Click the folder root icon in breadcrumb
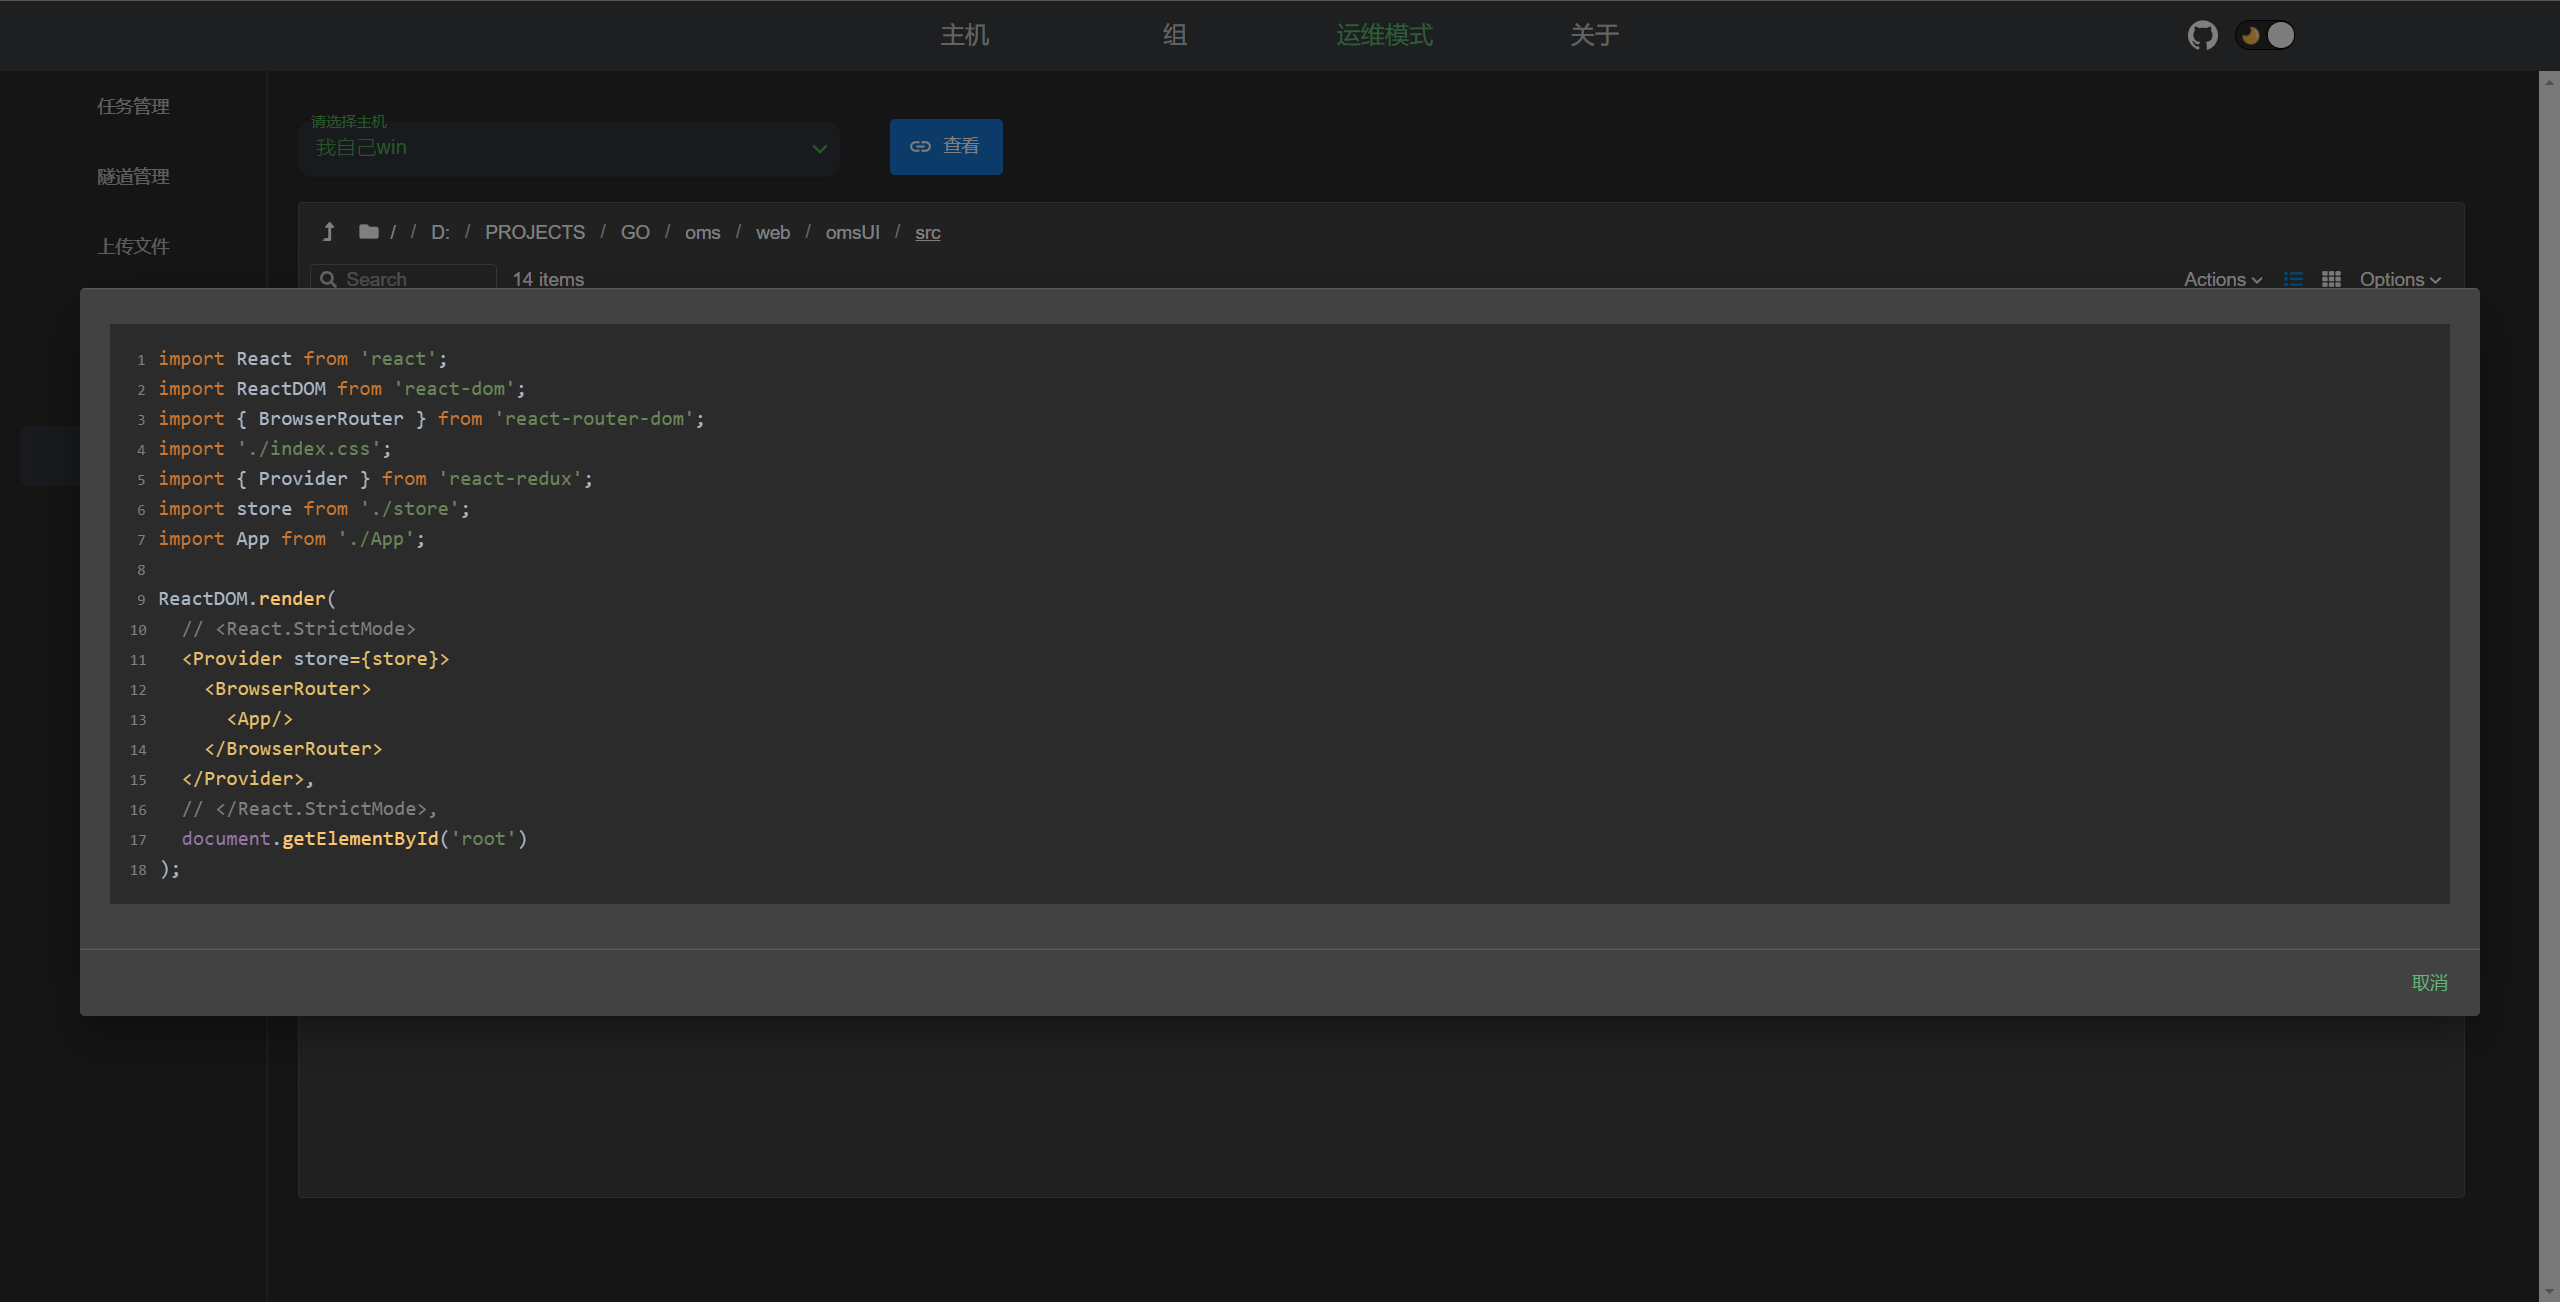The width and height of the screenshot is (2560, 1302). (369, 232)
